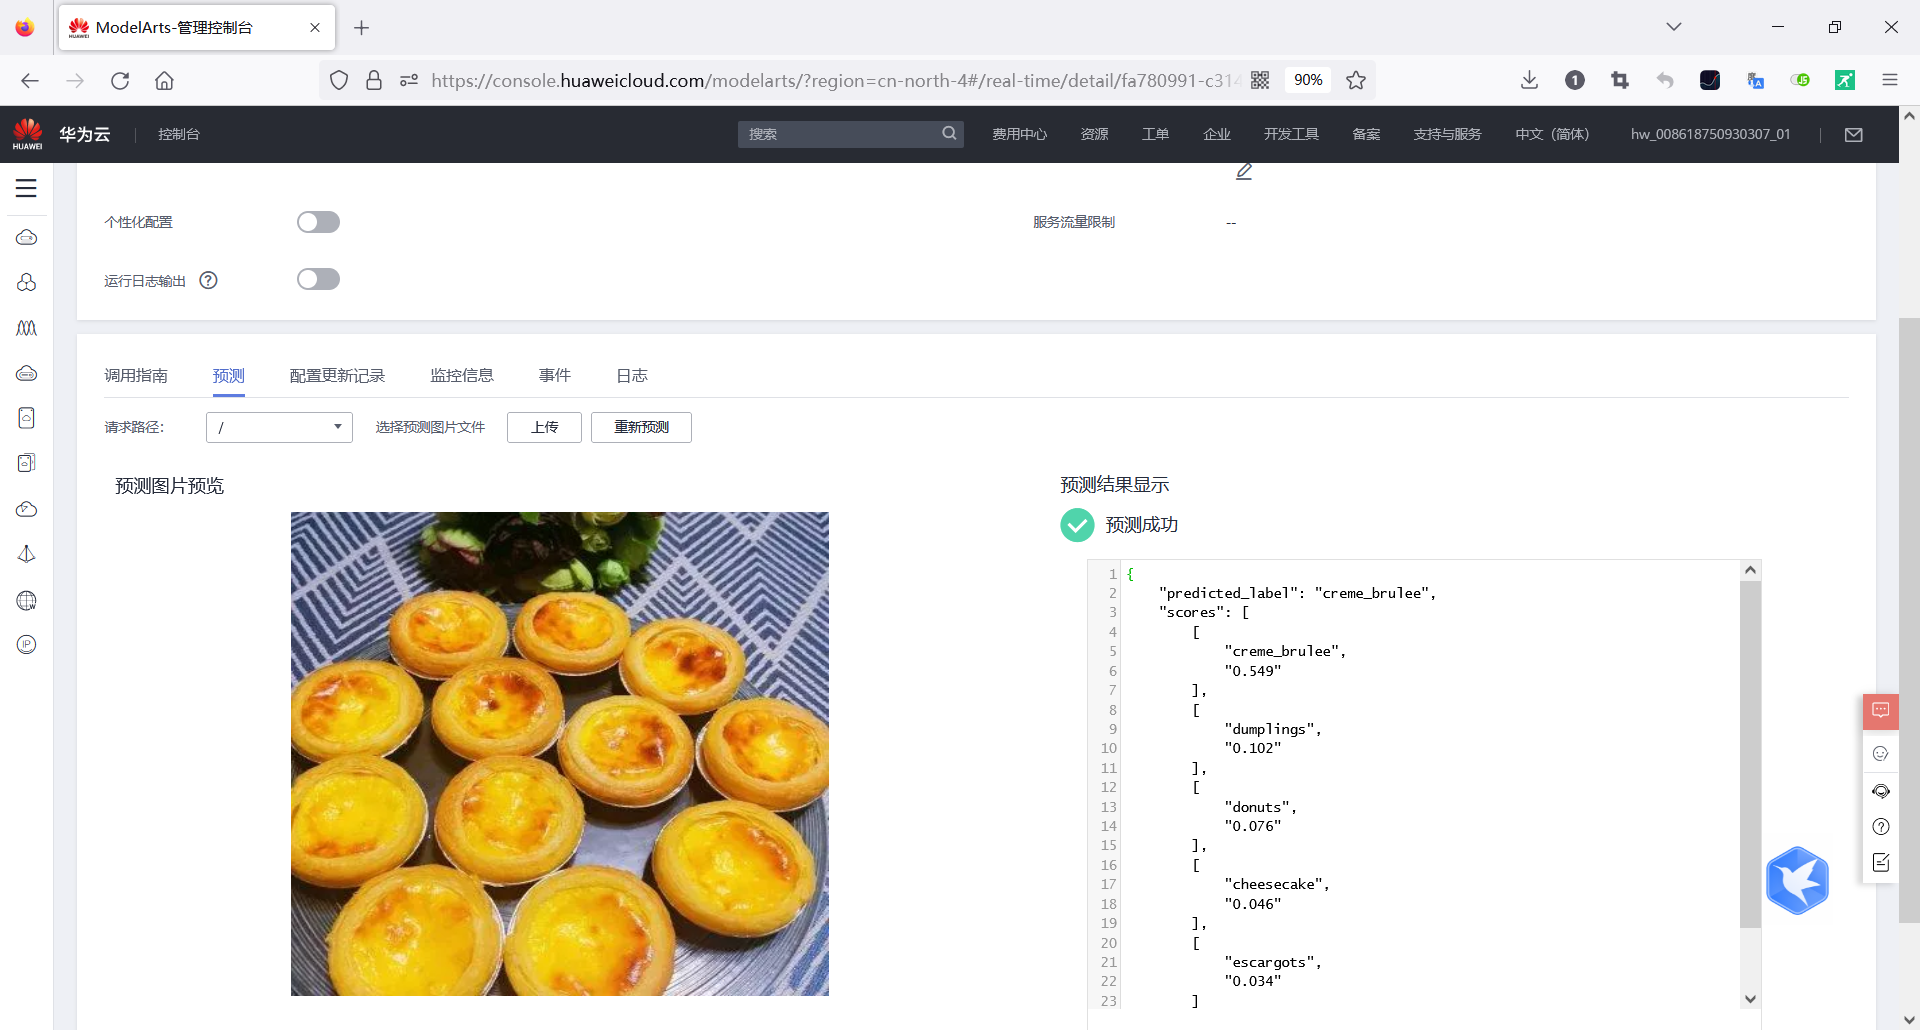1920x1030 pixels.
Task: Click the result panel scroll-down arrow
Action: coord(1750,998)
